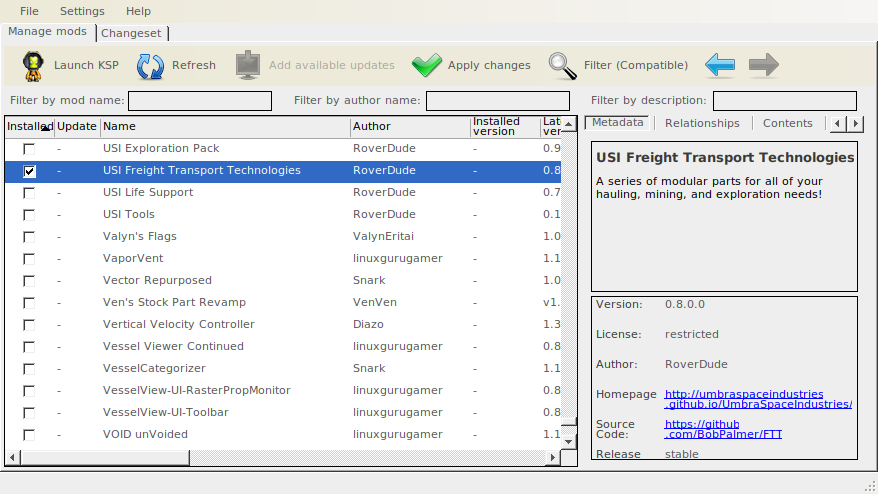Check the Vessel Viewer Continued checkbox
Screen dimensions: 878x494
[x=29, y=347]
